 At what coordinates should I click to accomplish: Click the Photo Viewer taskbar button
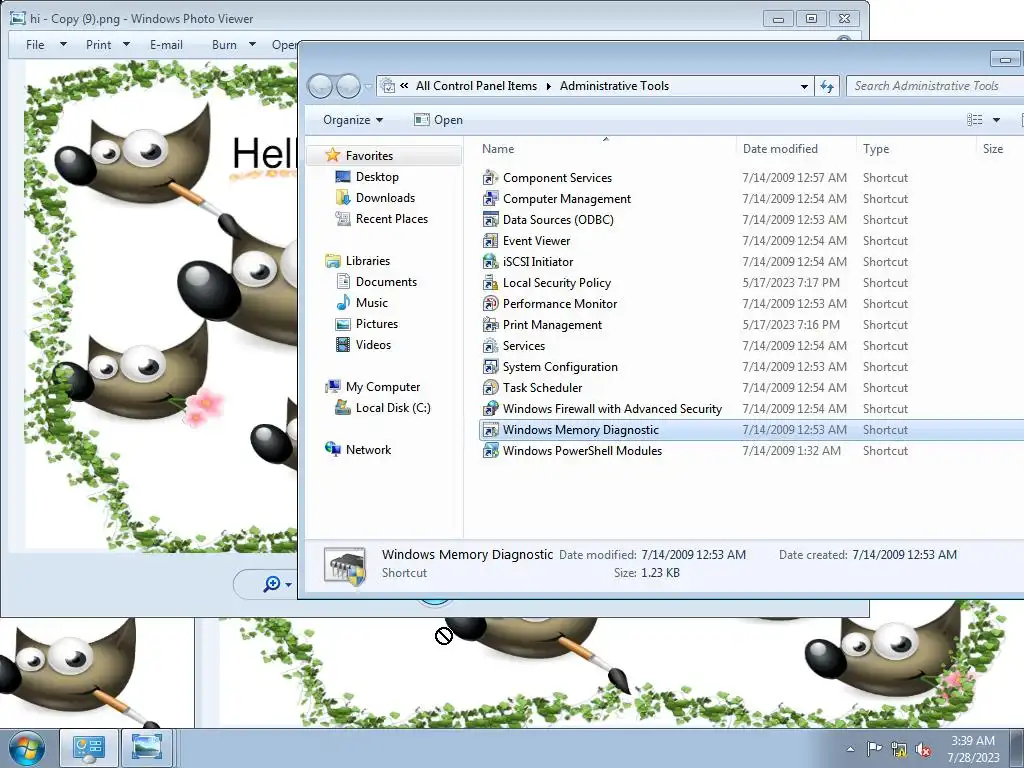click(146, 748)
